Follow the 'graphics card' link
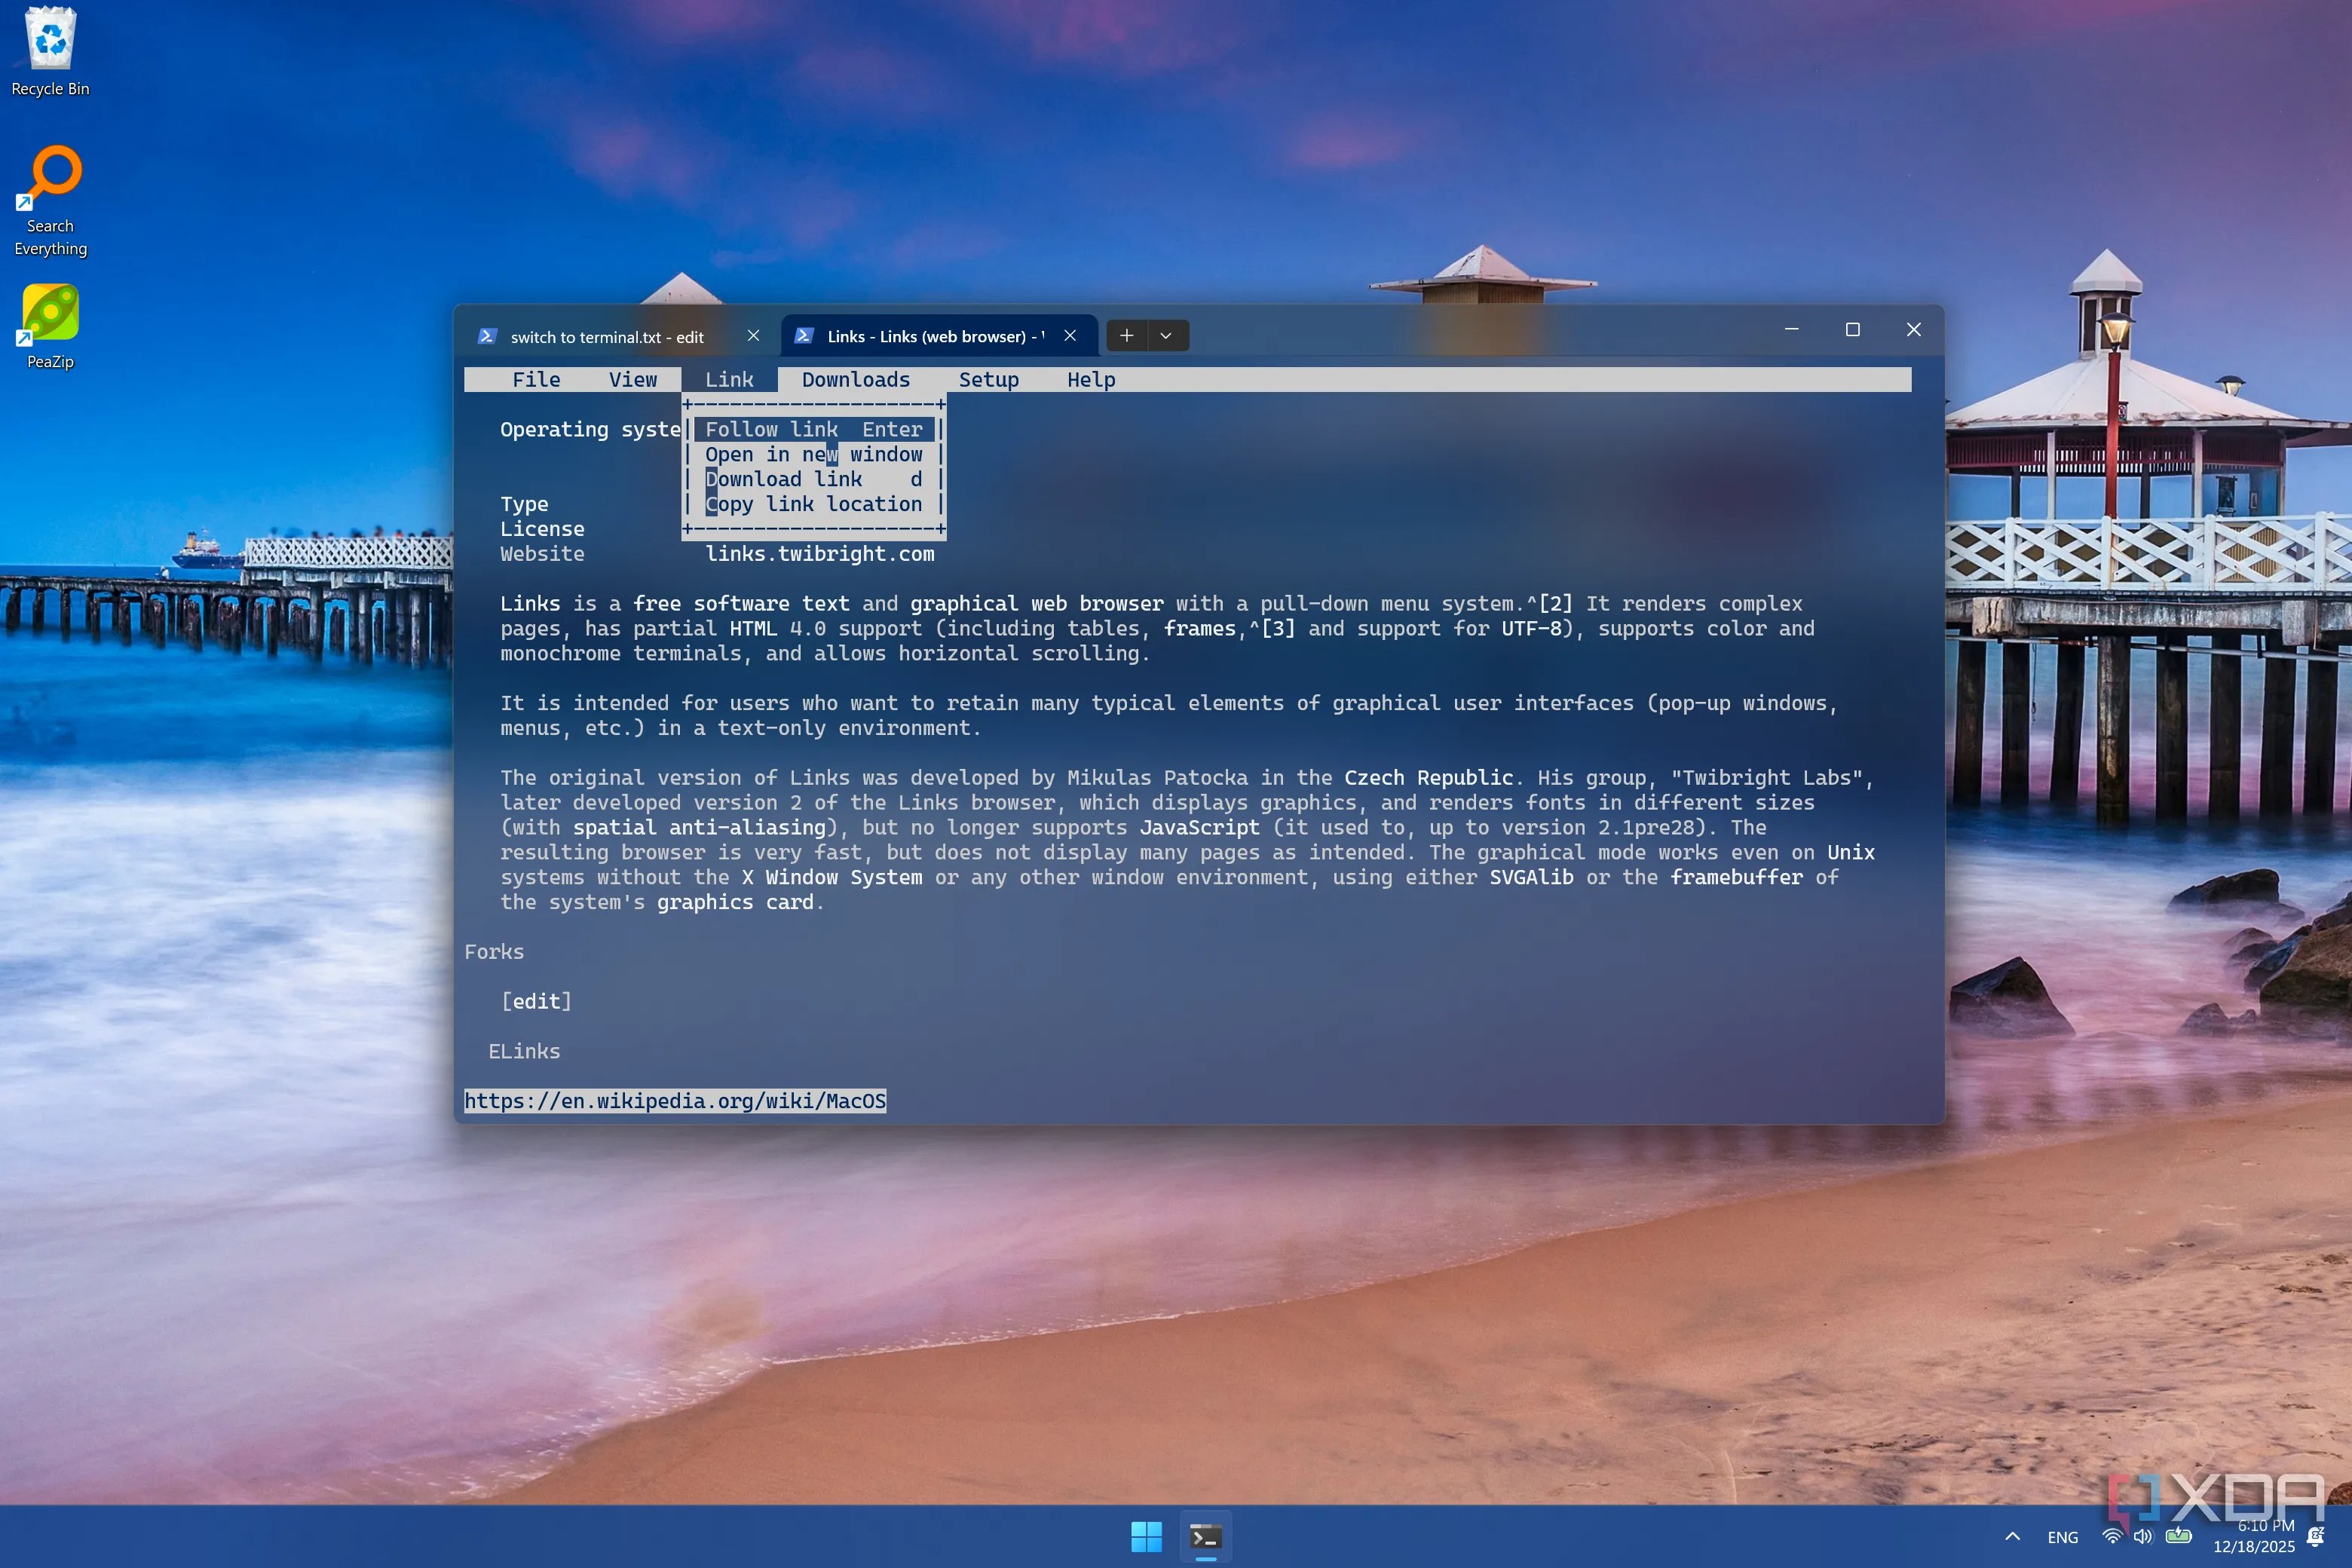The height and width of the screenshot is (1568, 2352). click(735, 903)
